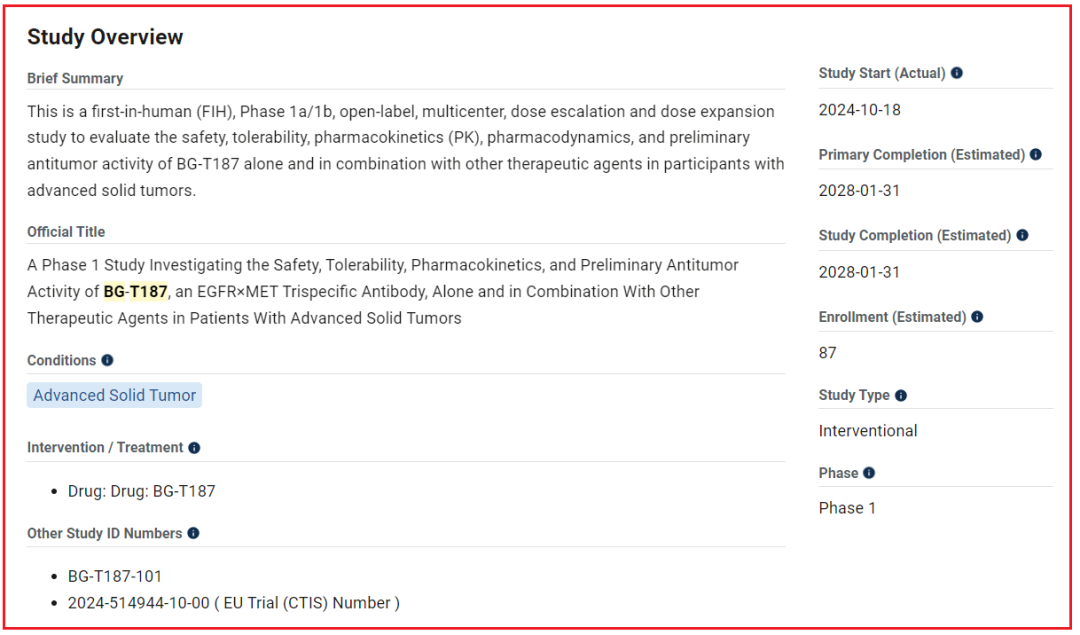
Task: Click the Interventional study type value
Action: point(868,431)
